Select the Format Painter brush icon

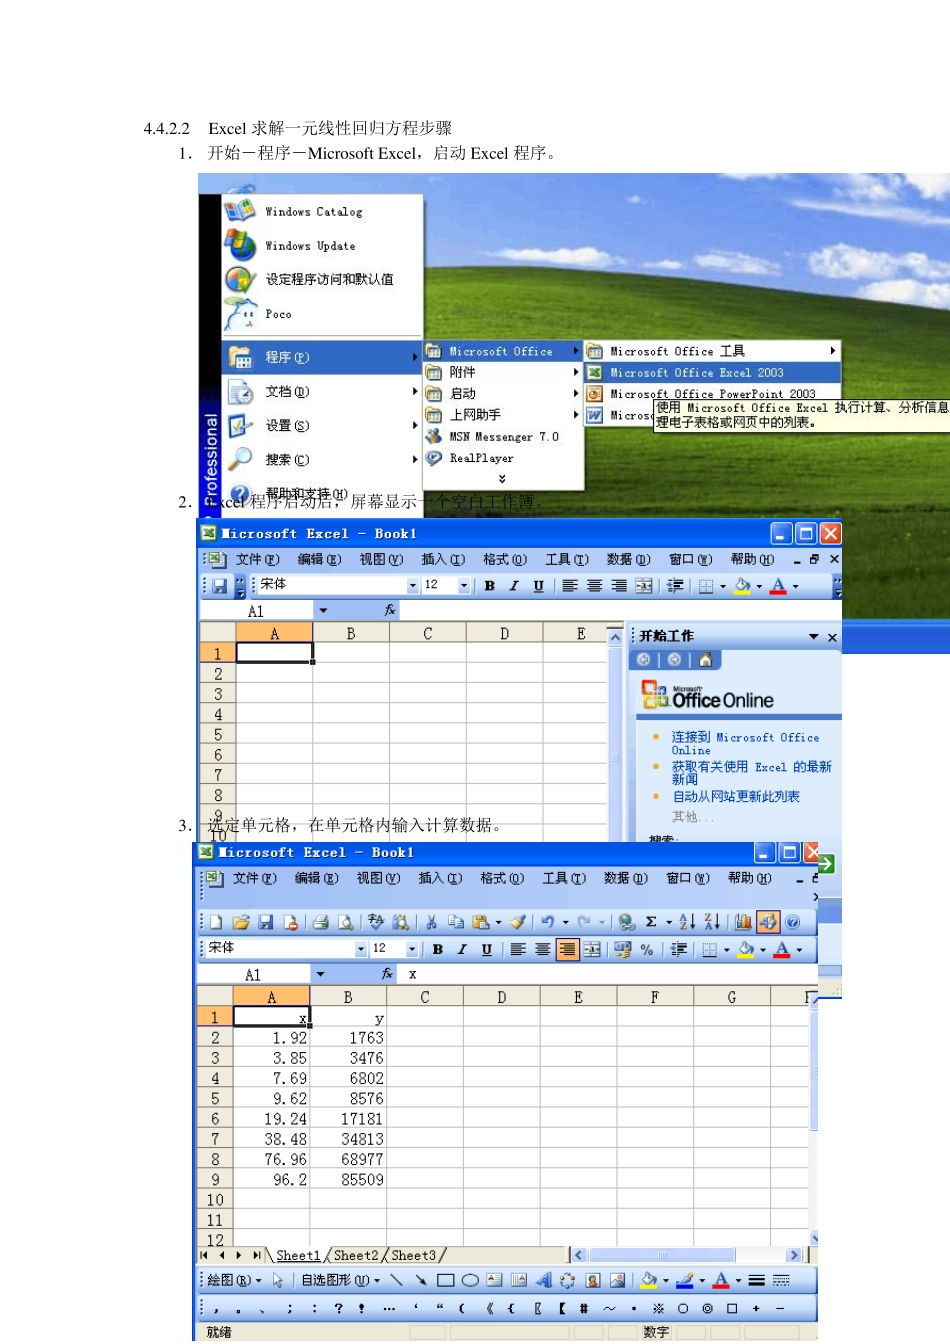pyautogui.click(x=517, y=922)
